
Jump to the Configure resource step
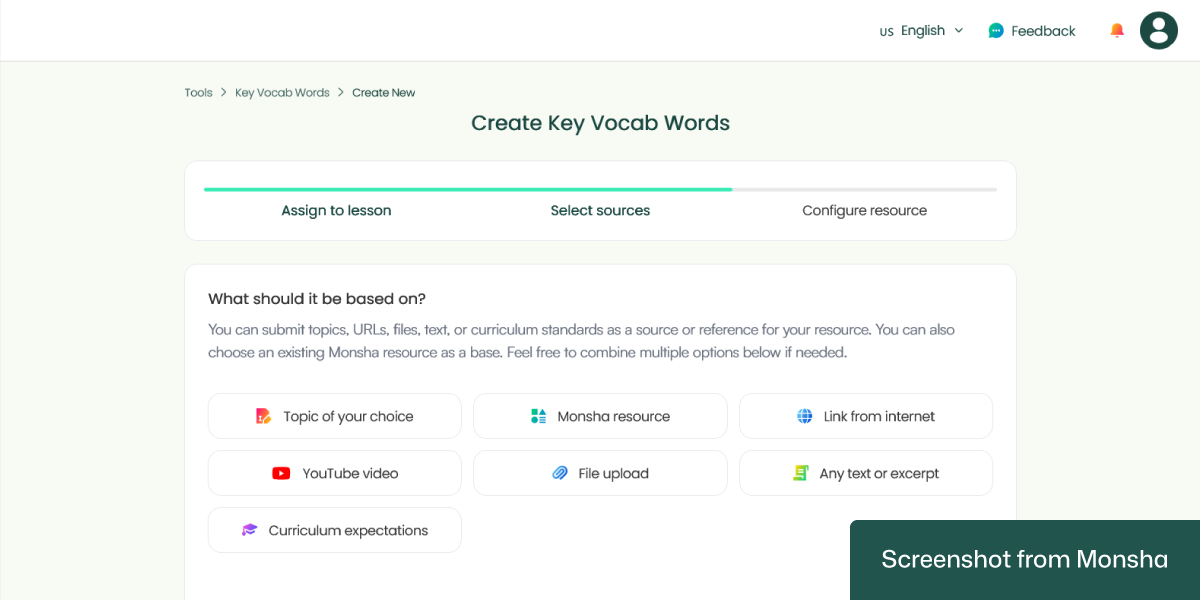point(864,211)
